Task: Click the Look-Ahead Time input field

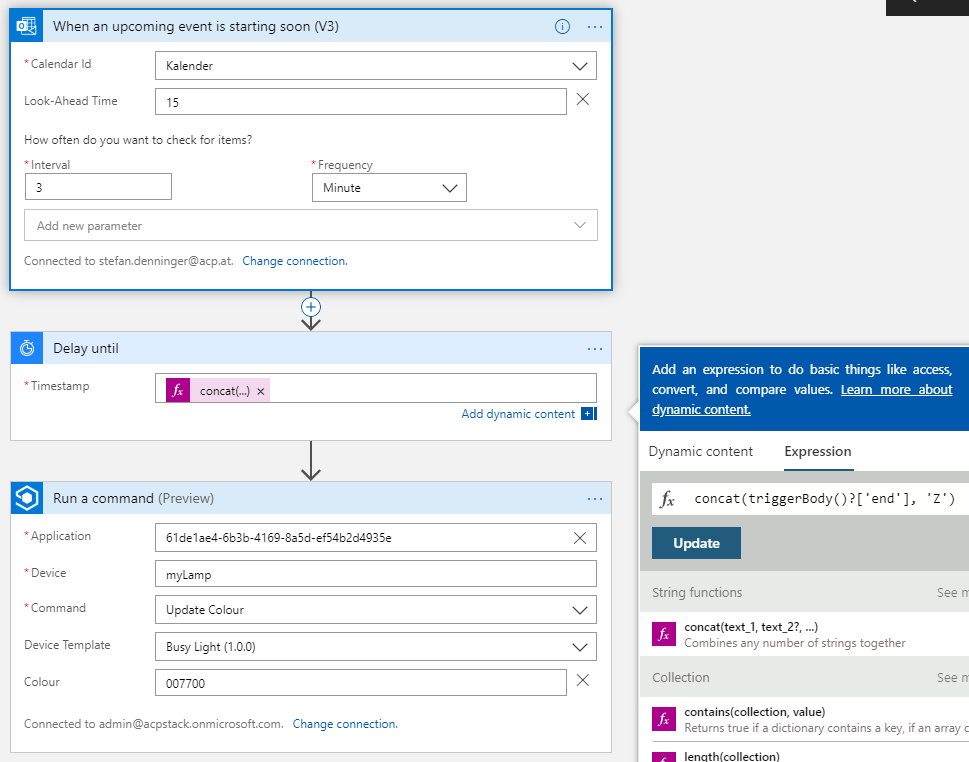Action: [x=361, y=102]
